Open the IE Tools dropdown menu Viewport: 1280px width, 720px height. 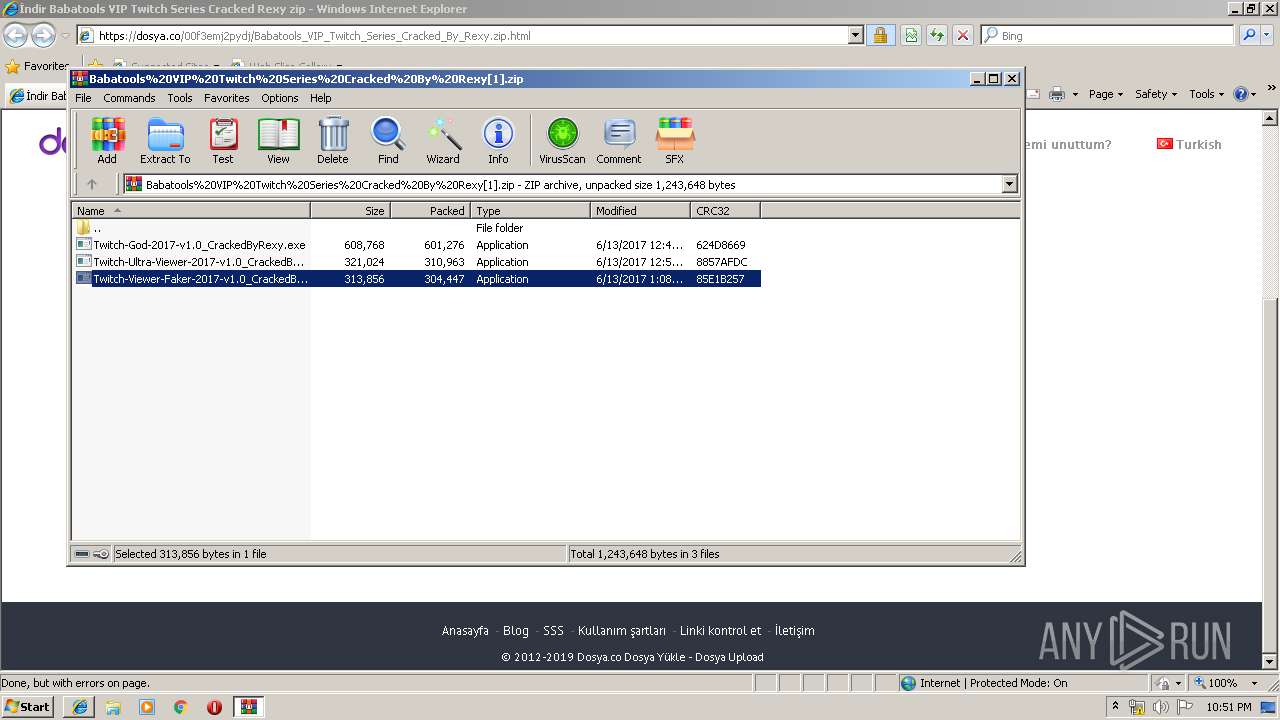1207,94
